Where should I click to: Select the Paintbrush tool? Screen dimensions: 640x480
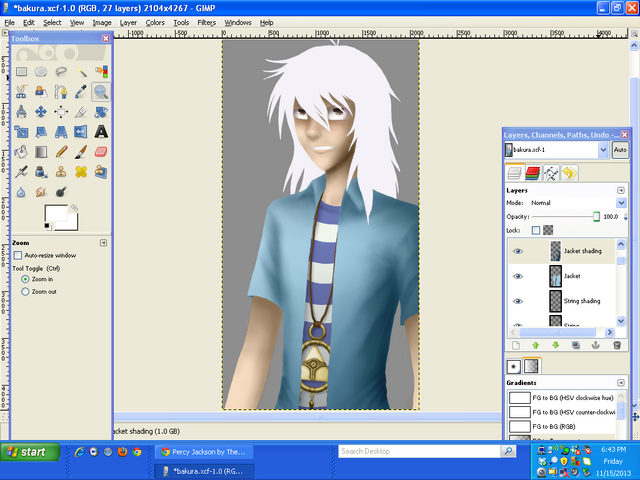[x=81, y=152]
